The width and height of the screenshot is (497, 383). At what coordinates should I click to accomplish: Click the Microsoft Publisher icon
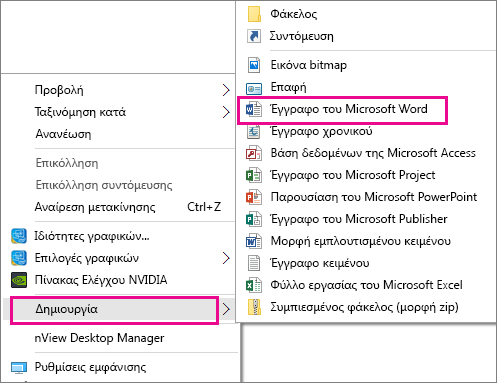click(x=254, y=219)
